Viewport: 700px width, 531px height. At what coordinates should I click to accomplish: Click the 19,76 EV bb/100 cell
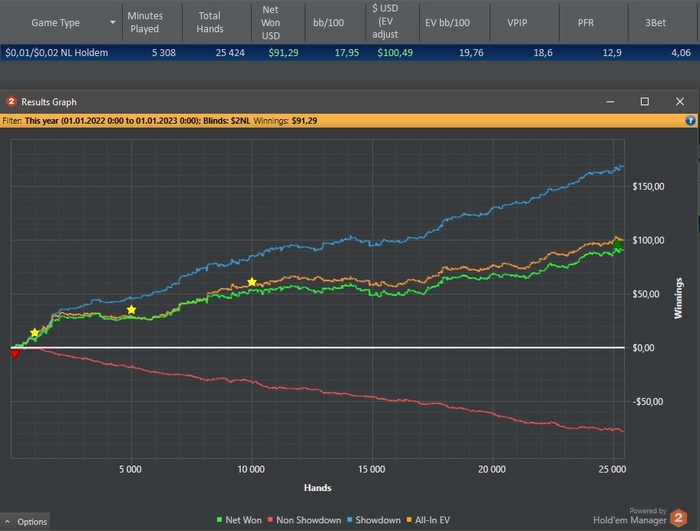471,53
